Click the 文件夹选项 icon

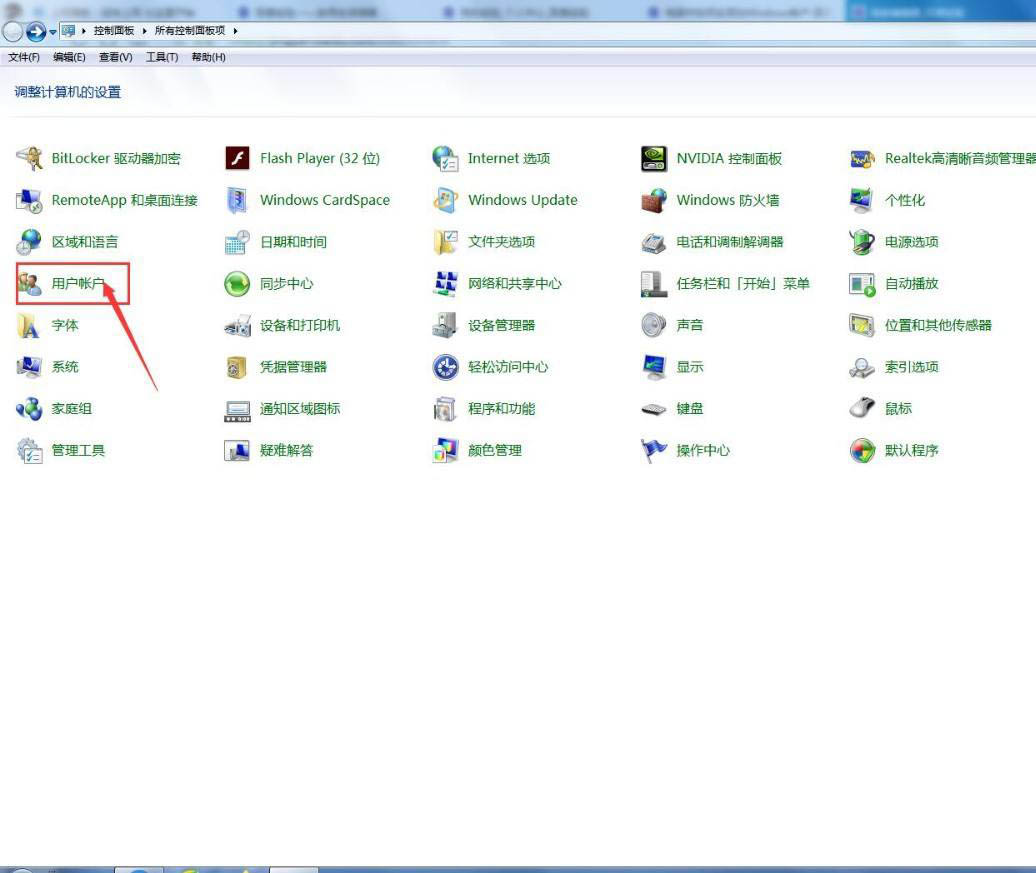click(445, 242)
